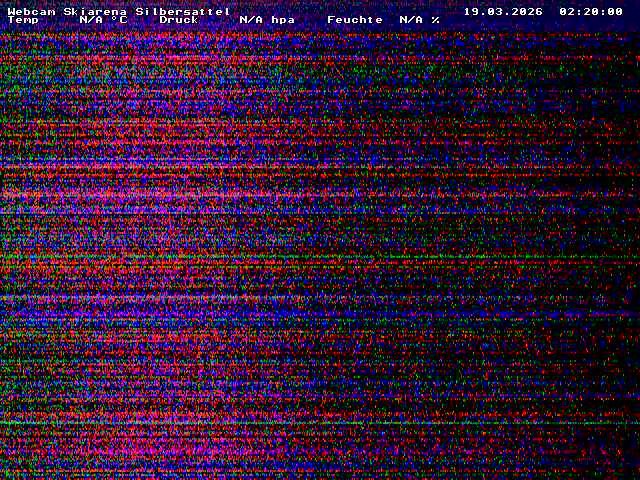Click the 'N/A °C' temperature value
640x480 pixels.
103,20
